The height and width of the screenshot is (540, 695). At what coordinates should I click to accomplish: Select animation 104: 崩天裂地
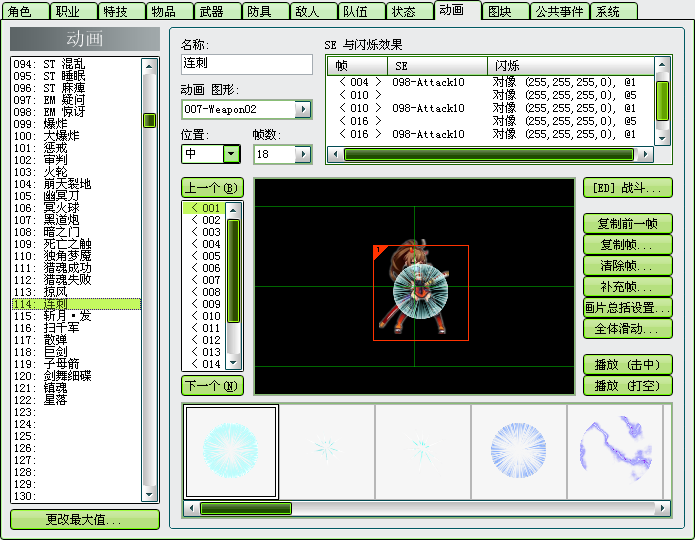pos(76,184)
